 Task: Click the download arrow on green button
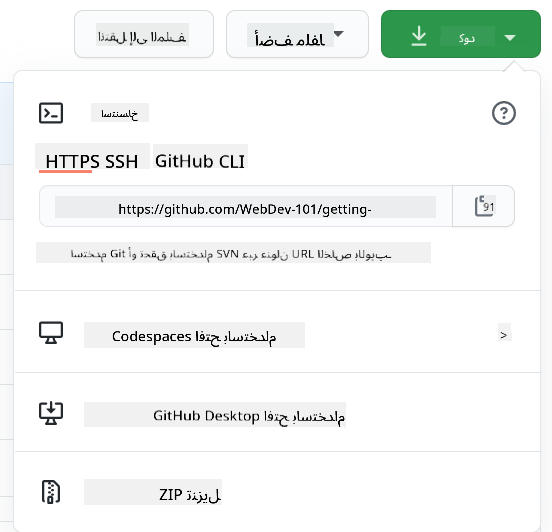pyautogui.click(x=419, y=36)
